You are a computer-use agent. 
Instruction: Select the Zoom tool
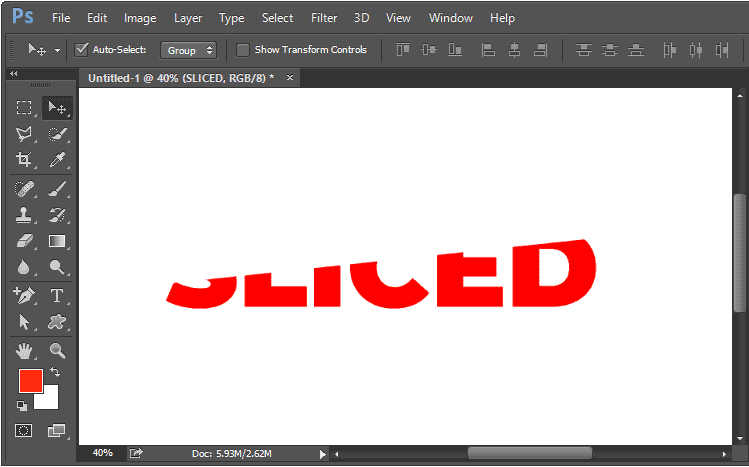(57, 351)
